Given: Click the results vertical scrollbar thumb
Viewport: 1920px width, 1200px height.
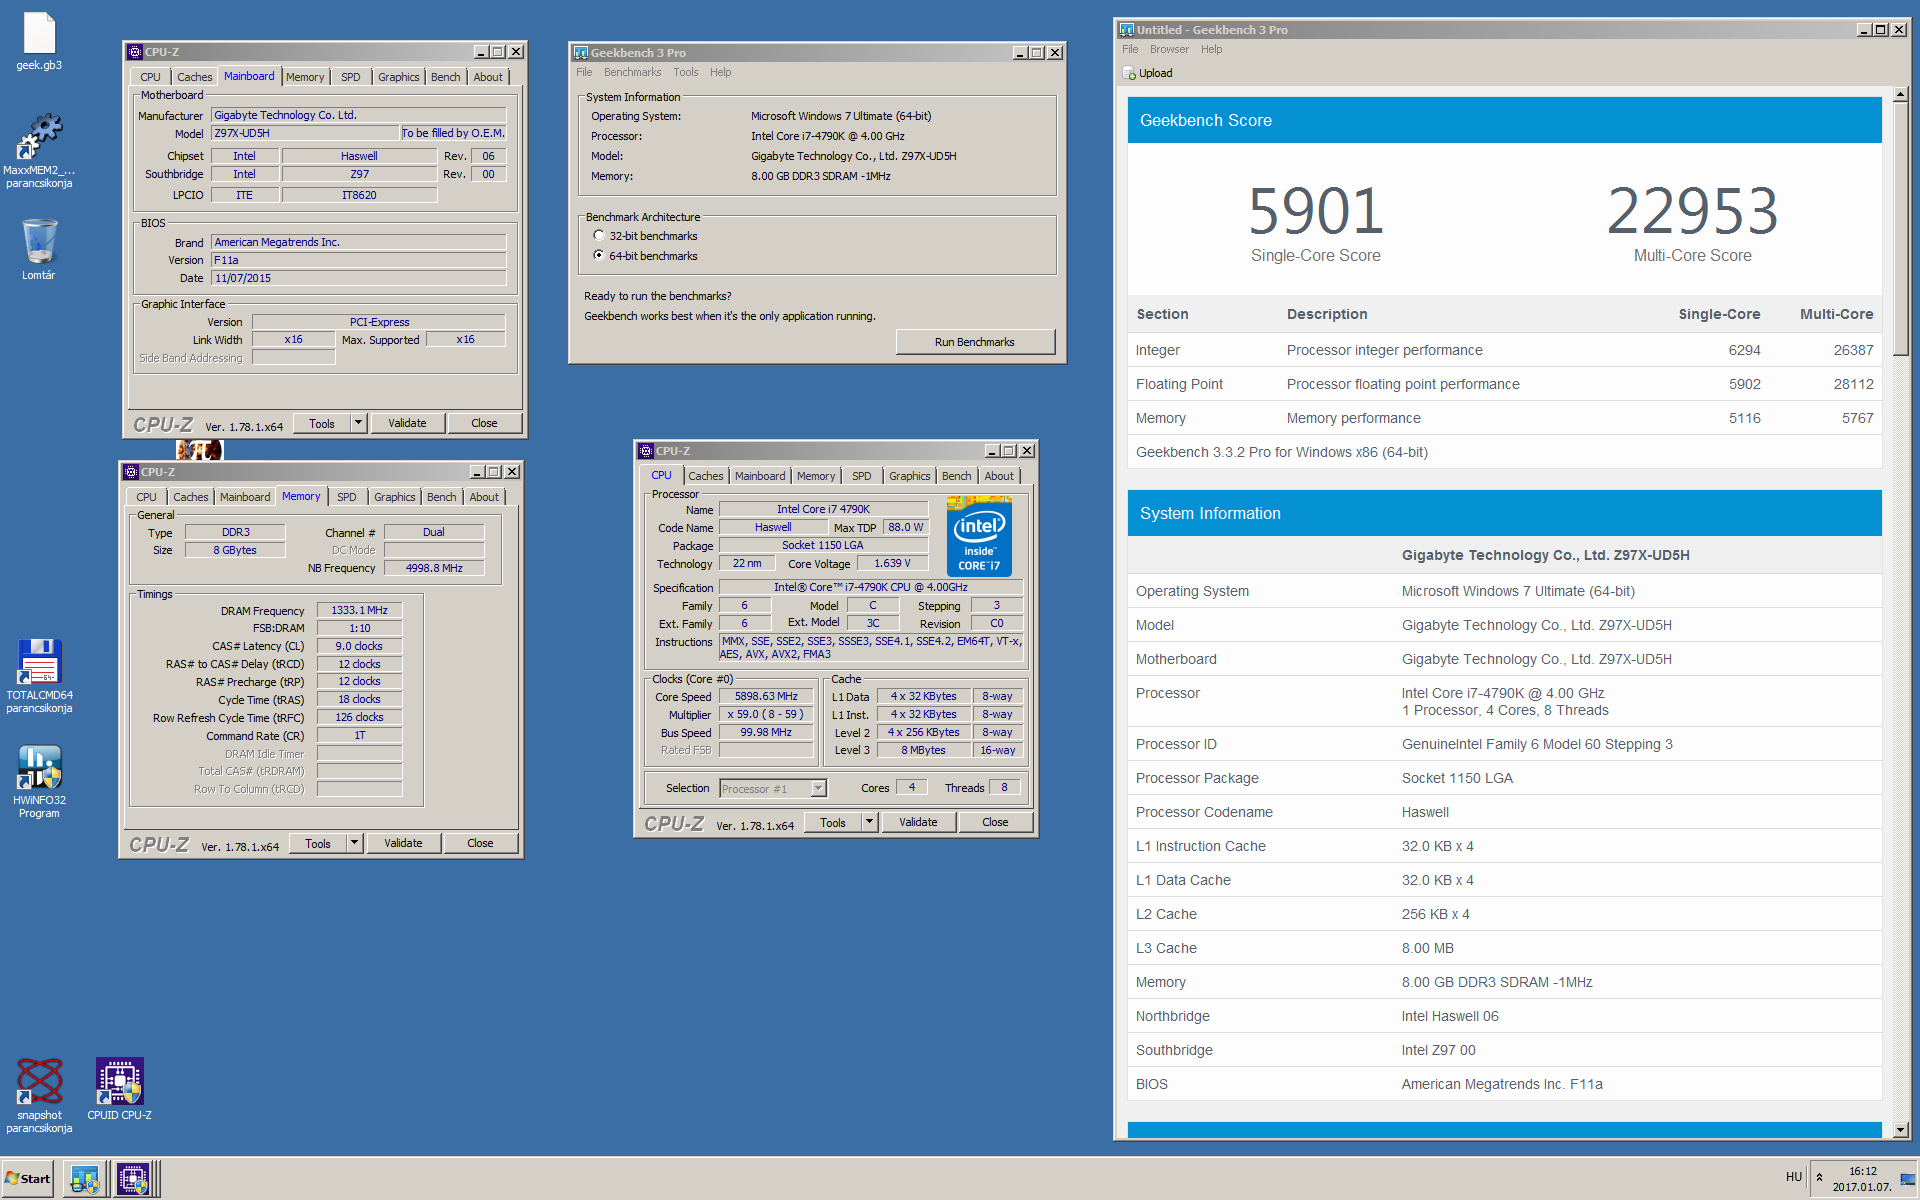Looking at the screenshot, I should click(x=1900, y=228).
